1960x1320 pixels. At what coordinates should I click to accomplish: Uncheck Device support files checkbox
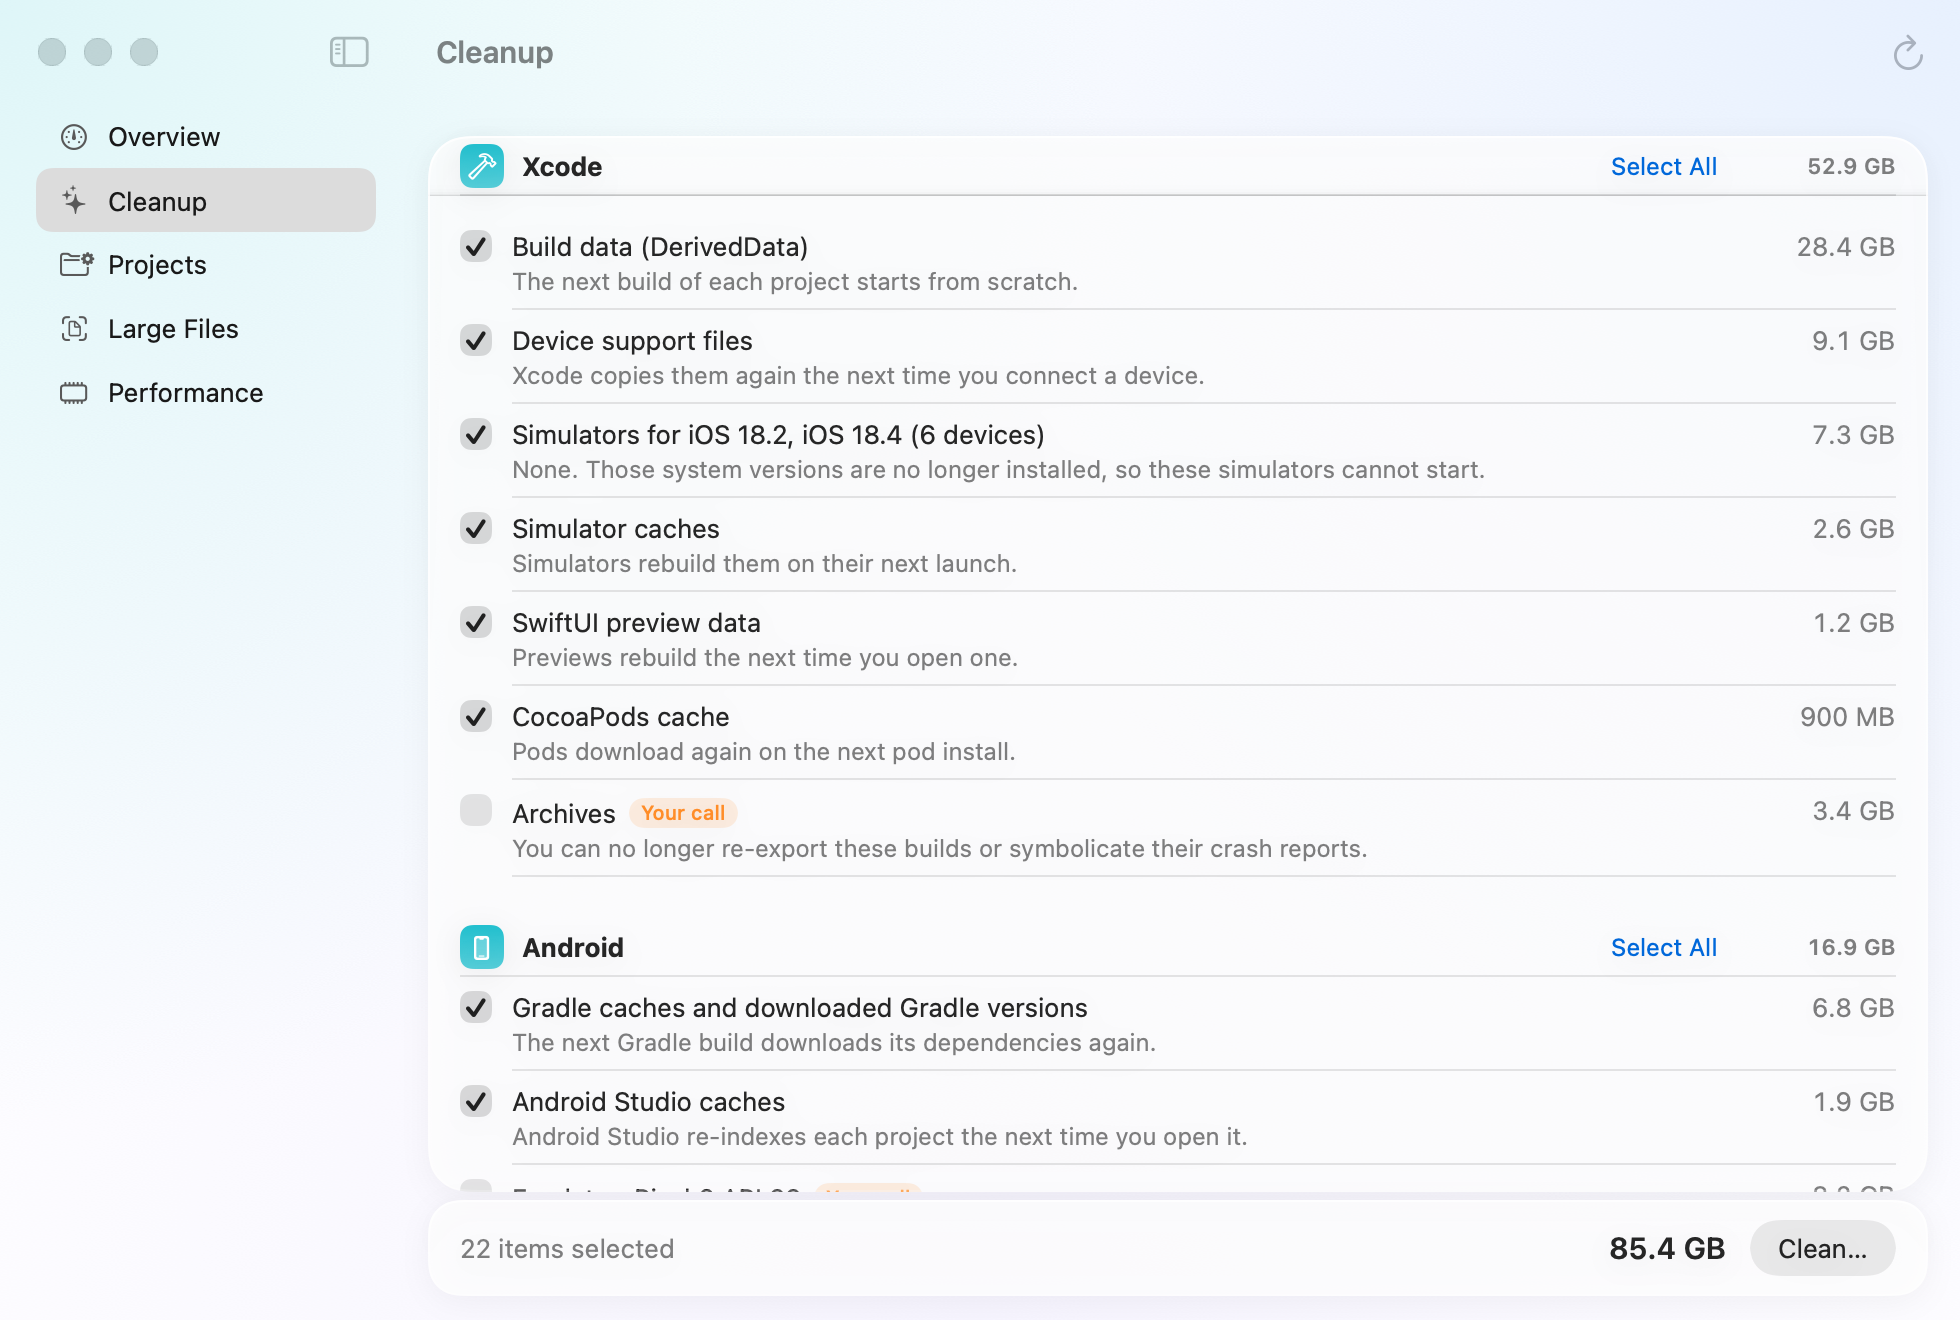click(476, 340)
